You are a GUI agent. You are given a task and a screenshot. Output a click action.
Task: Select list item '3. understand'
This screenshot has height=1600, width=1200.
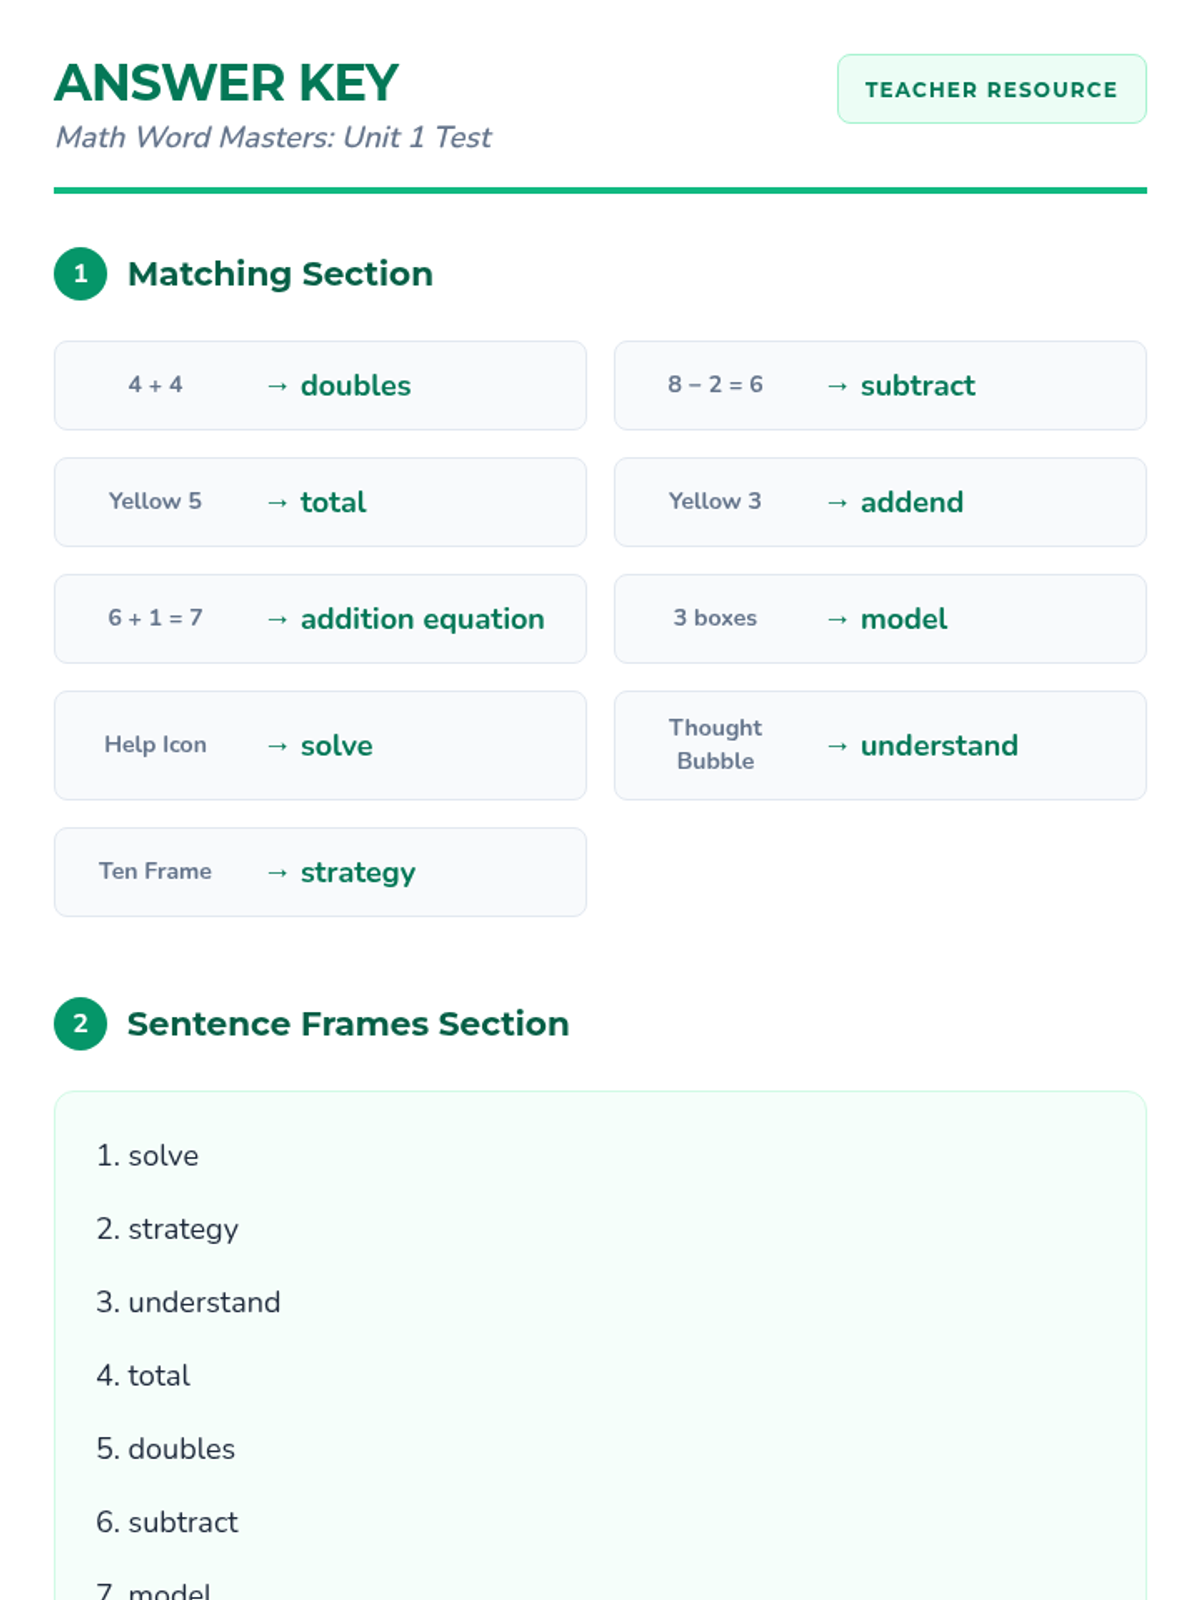pos(189,1302)
